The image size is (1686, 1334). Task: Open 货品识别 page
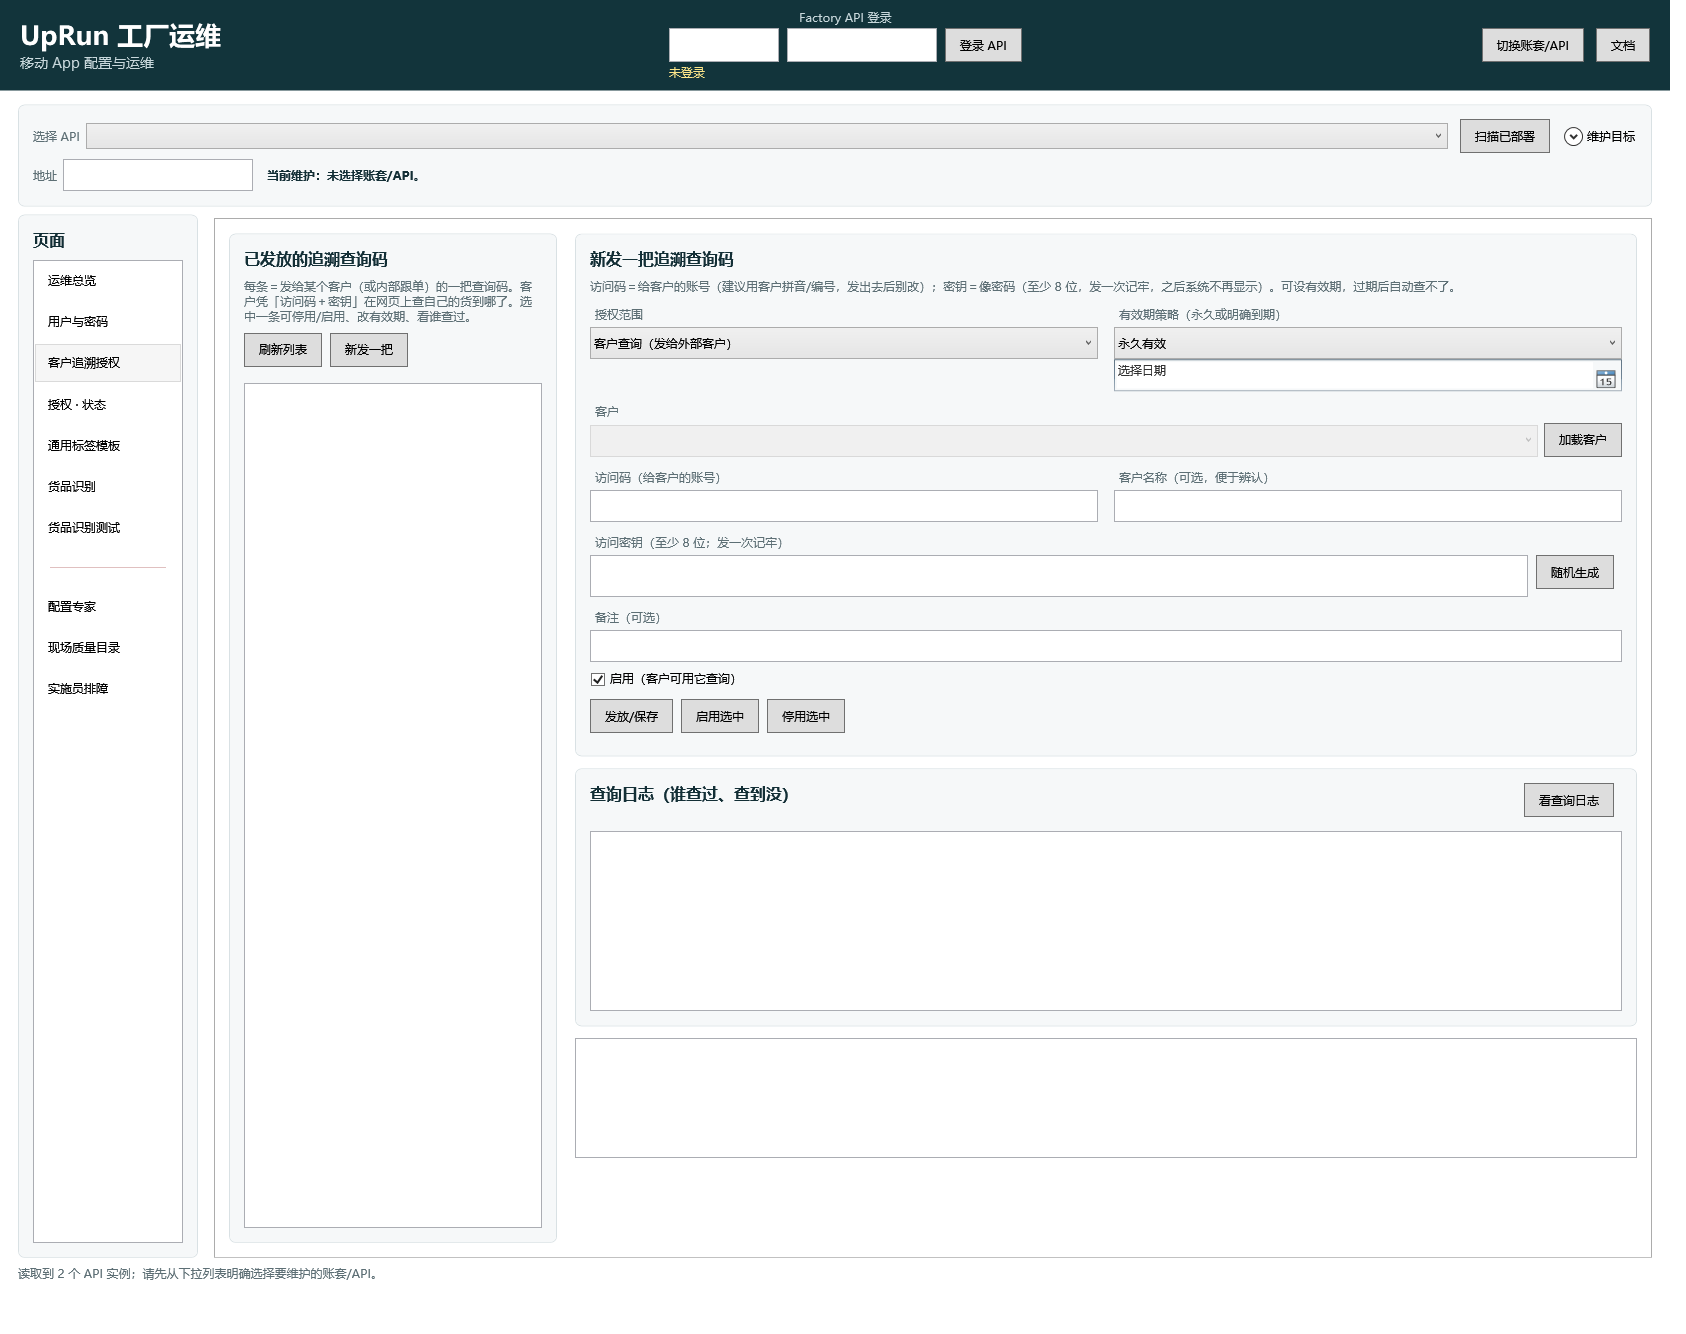108,487
